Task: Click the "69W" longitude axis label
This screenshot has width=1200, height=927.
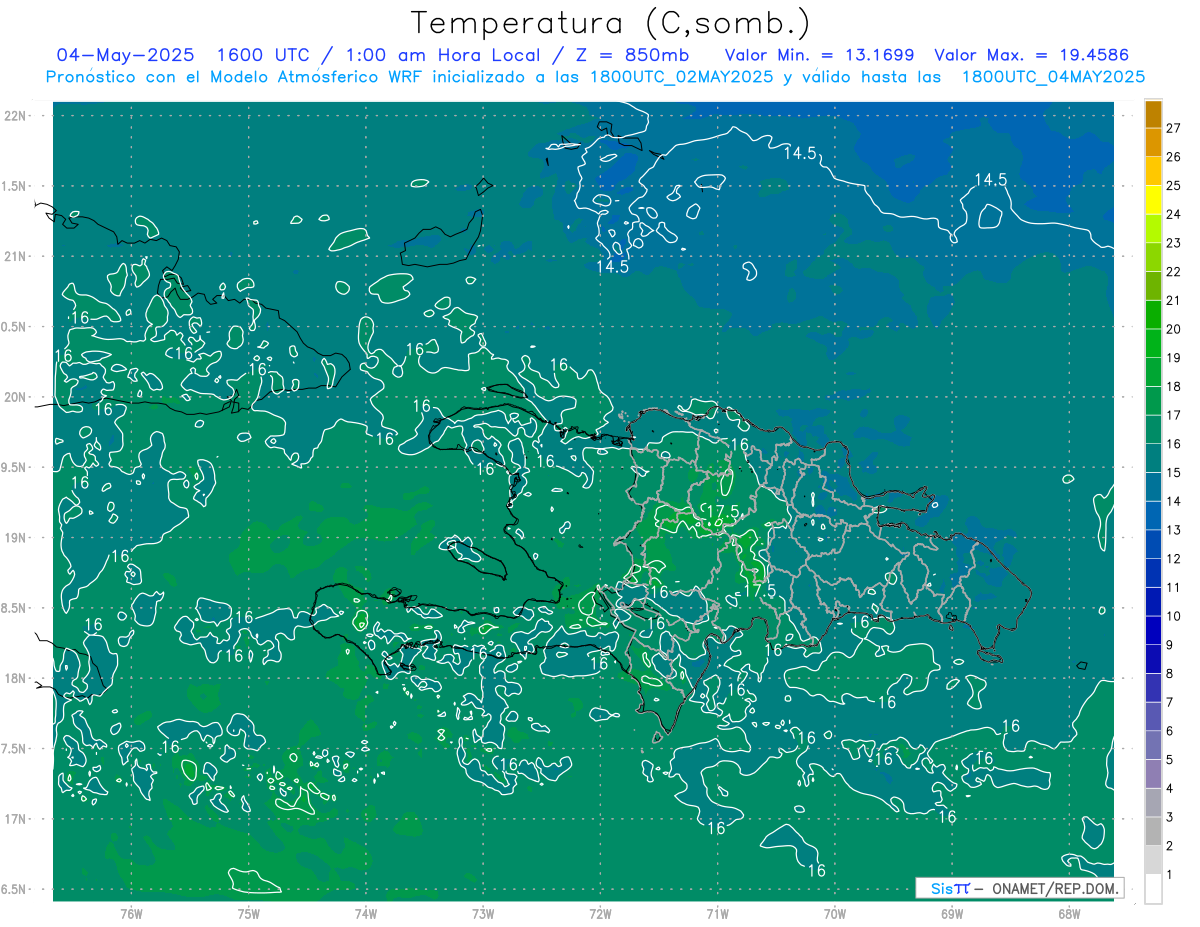Action: pos(952,914)
